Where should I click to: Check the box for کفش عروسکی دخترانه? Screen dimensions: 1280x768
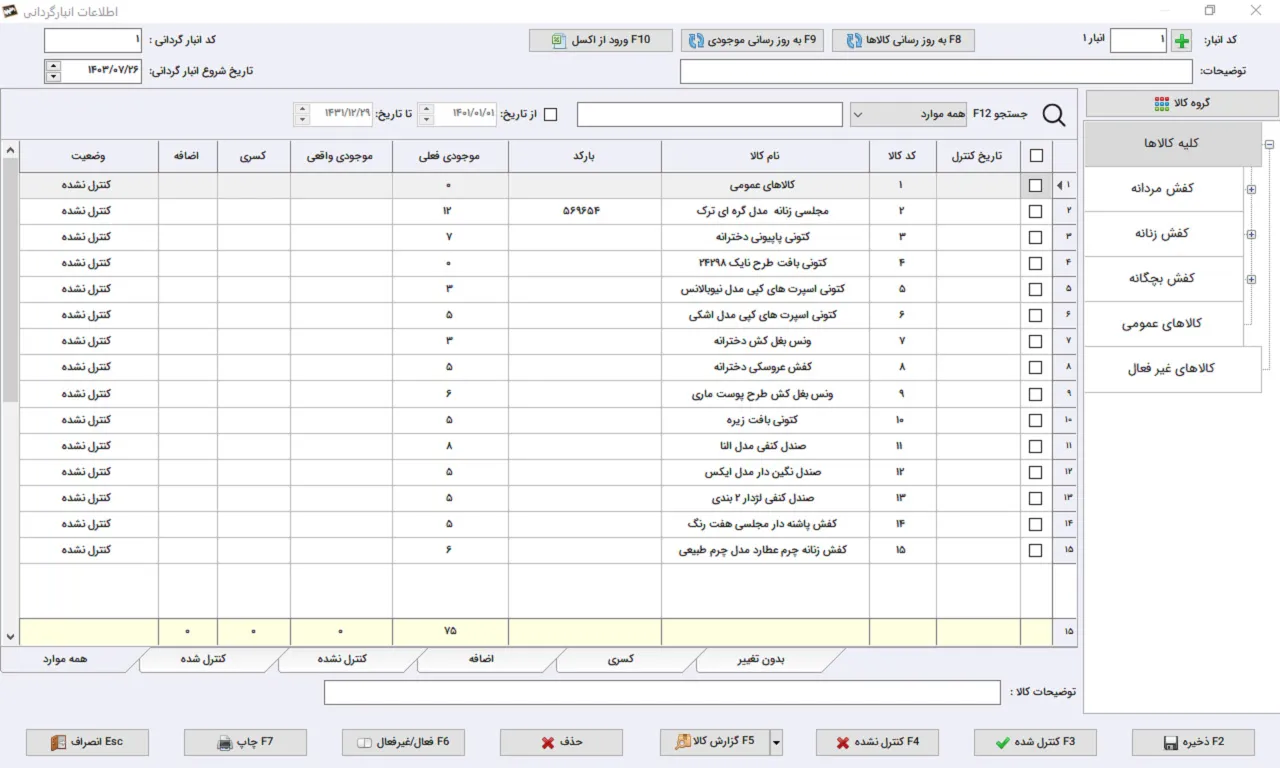1035,367
